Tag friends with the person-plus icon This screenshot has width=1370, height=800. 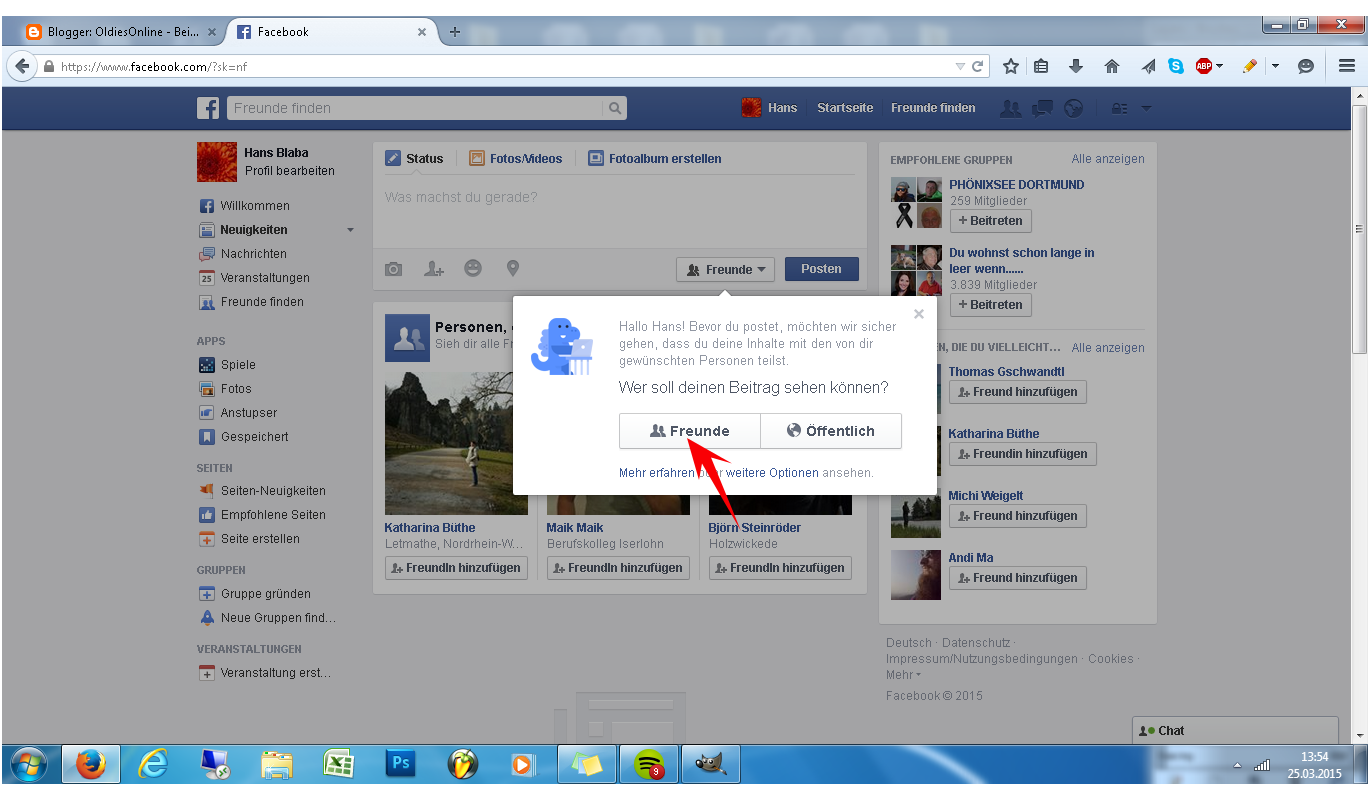[433, 268]
